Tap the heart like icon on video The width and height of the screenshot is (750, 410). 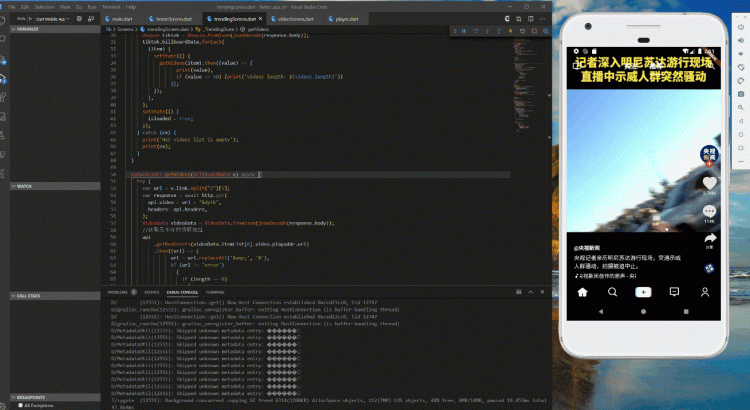709,183
